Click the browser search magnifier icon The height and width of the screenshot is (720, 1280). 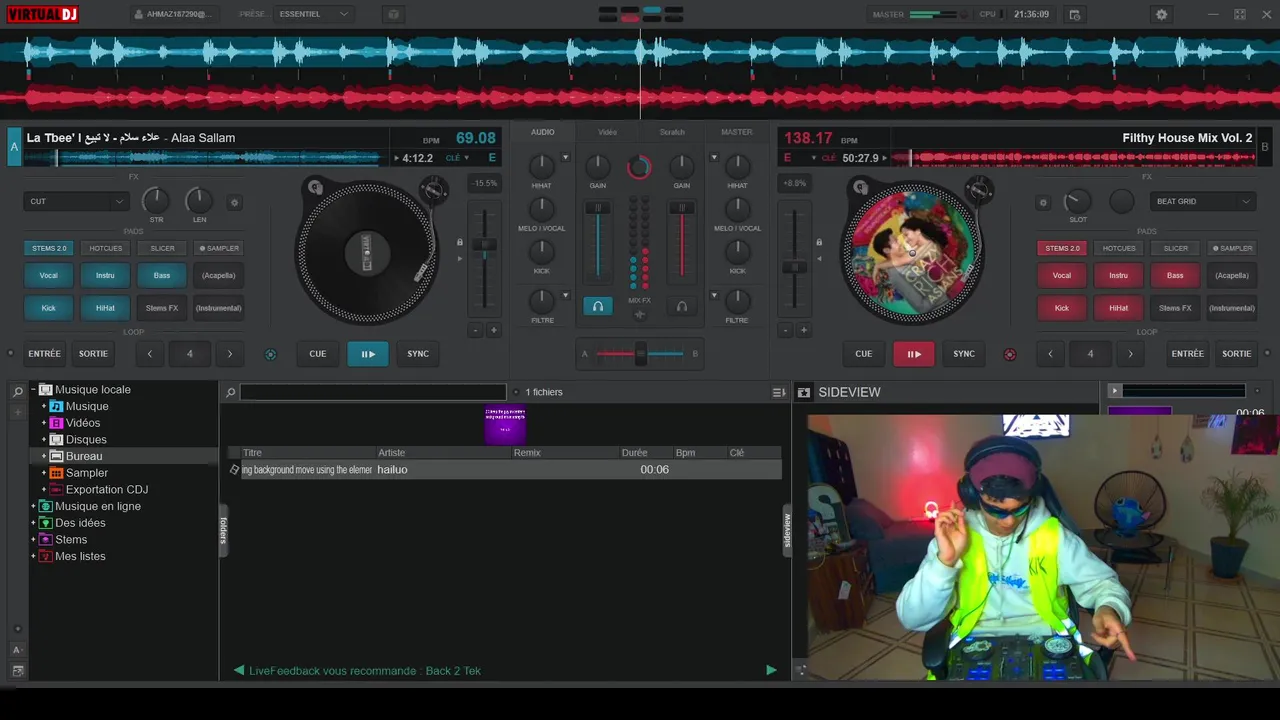(230, 392)
